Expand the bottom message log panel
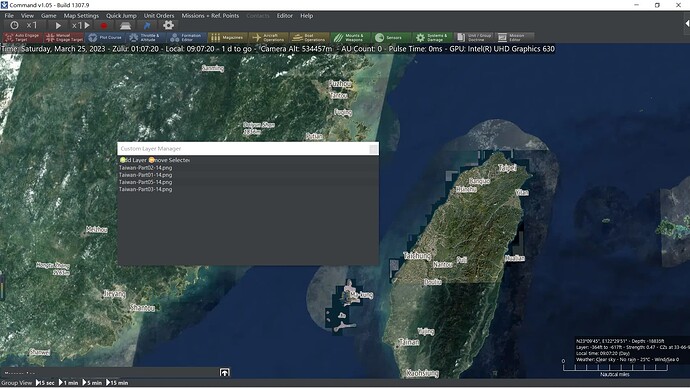The image size is (690, 388). [x=224, y=373]
